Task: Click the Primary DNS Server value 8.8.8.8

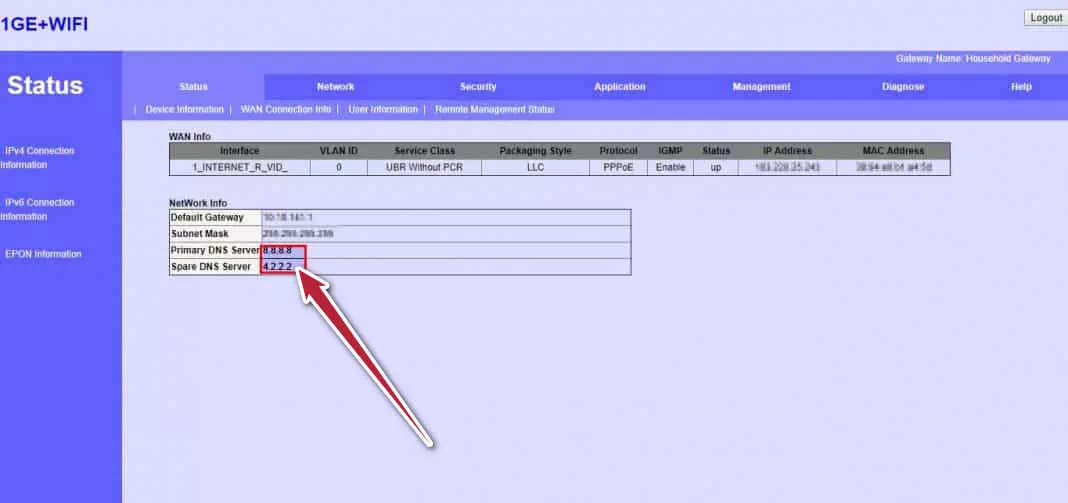Action: click(x=277, y=250)
